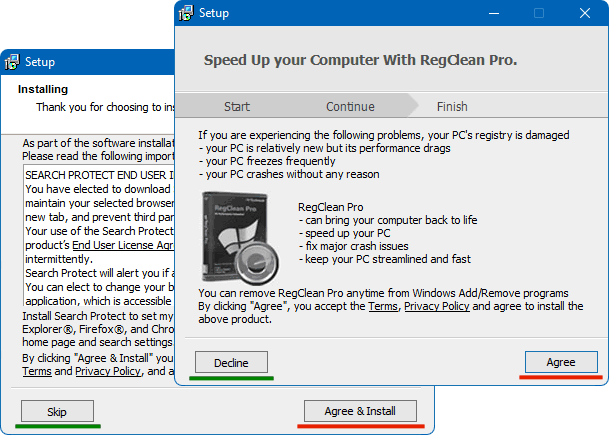Image resolution: width=609 pixels, height=435 pixels.
Task: Click Agree & Install in the back window
Action: pos(360,411)
